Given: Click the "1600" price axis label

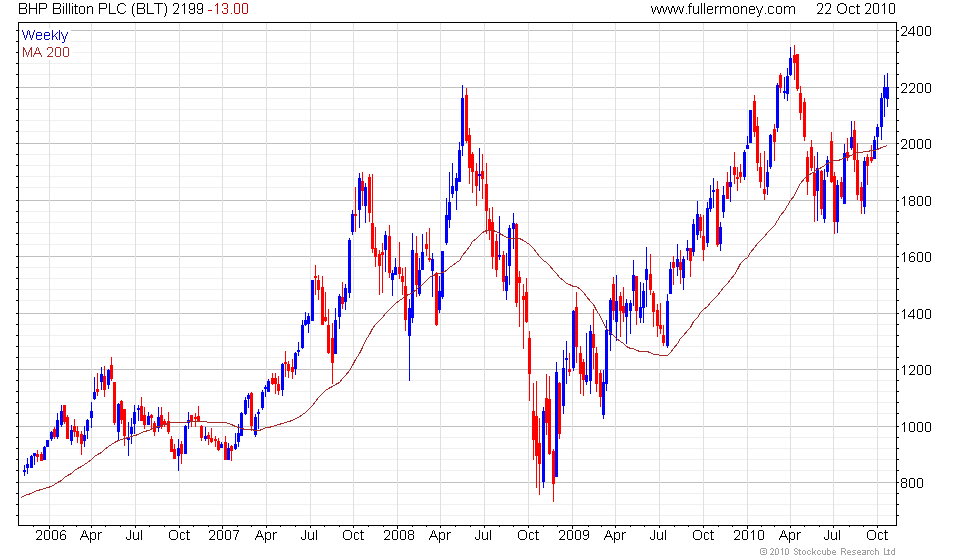Looking at the screenshot, I should 916,258.
